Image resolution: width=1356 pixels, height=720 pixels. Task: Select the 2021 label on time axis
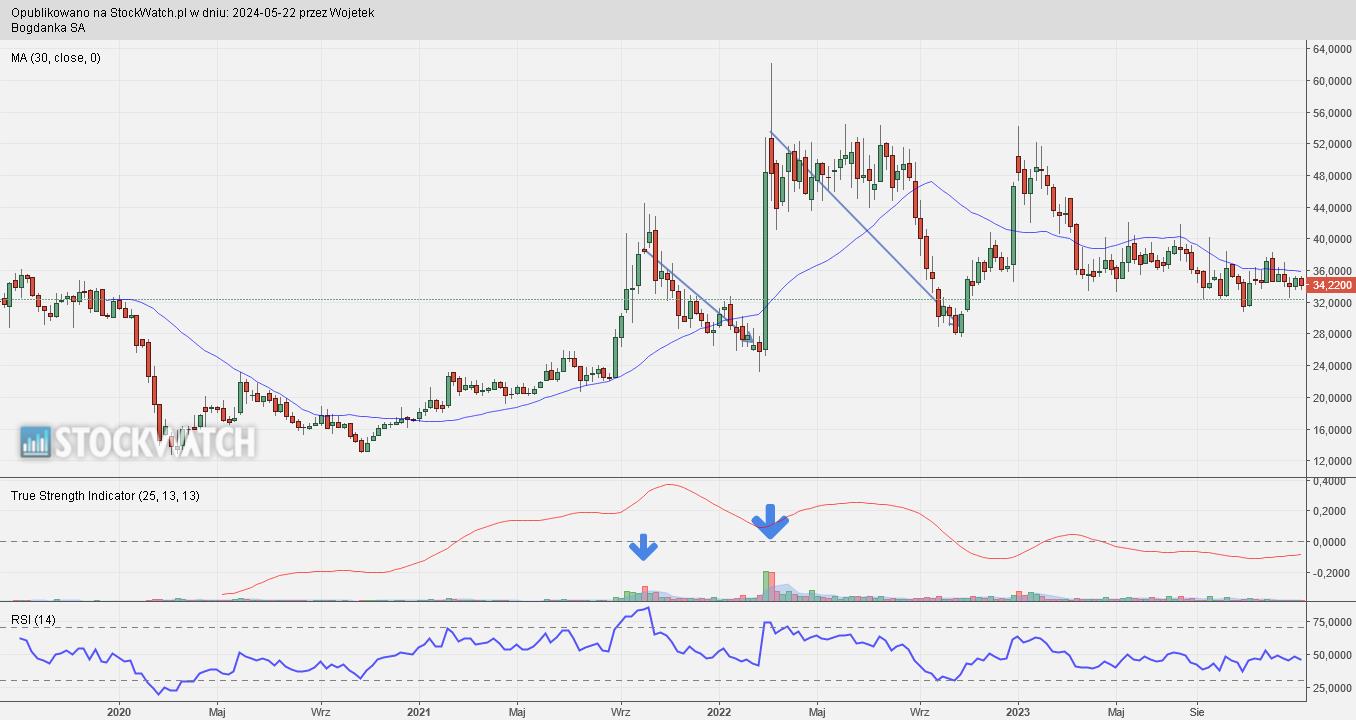[x=419, y=712]
